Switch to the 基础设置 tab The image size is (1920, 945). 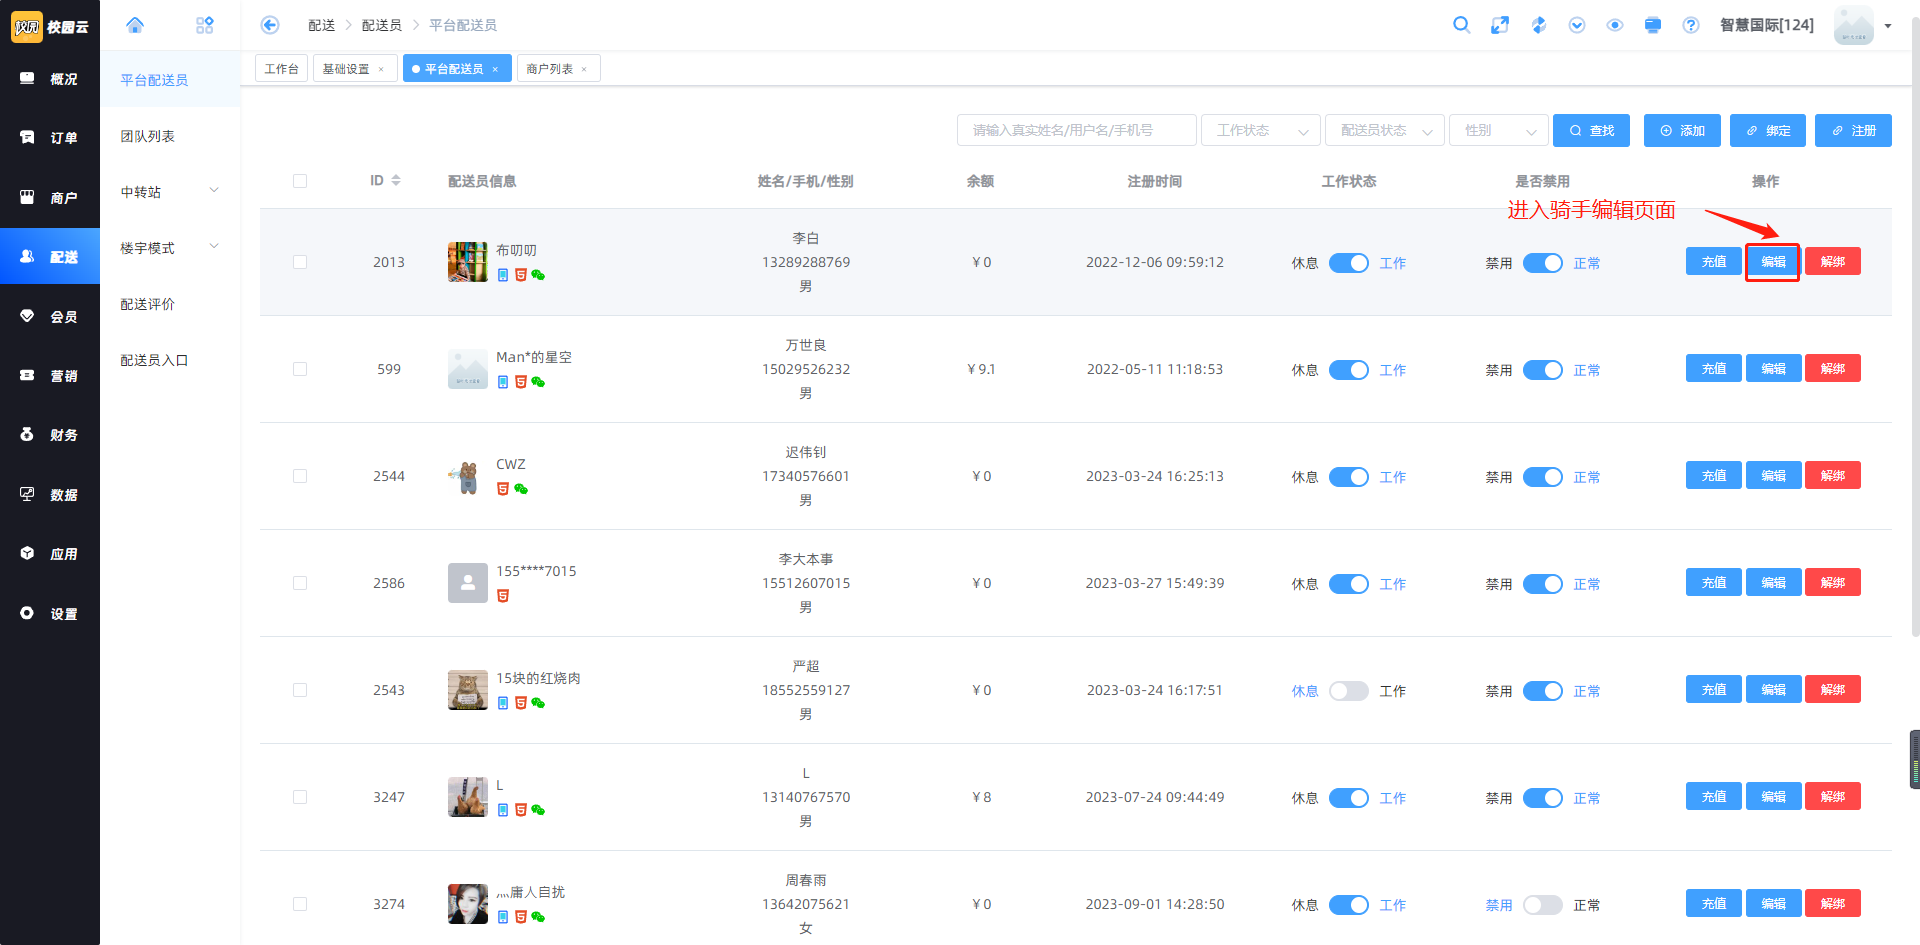tap(346, 69)
